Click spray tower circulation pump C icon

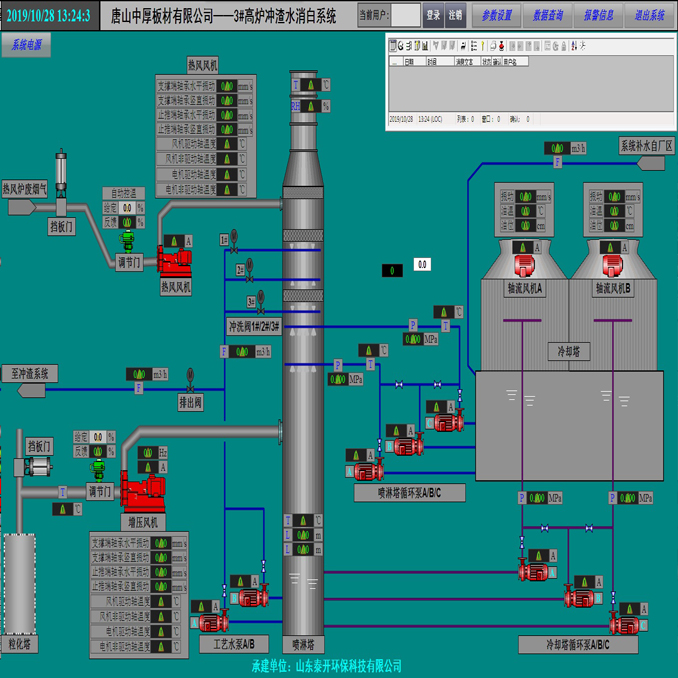tap(449, 422)
